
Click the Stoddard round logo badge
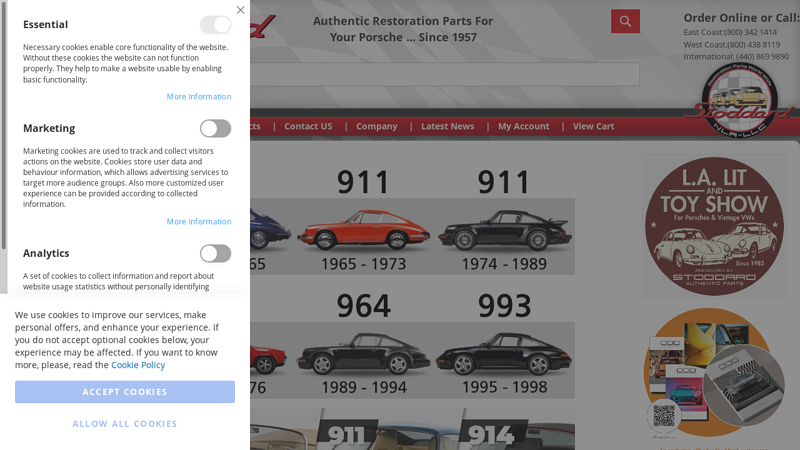click(x=740, y=101)
